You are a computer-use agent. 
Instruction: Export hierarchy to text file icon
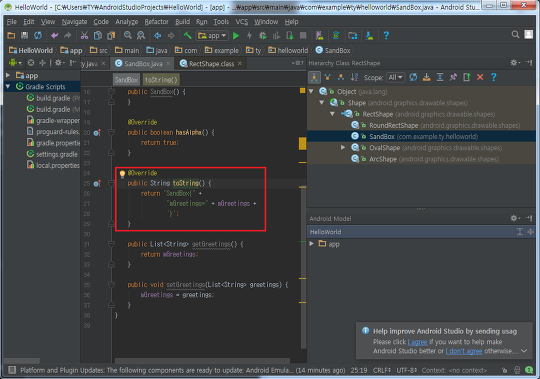(467, 77)
